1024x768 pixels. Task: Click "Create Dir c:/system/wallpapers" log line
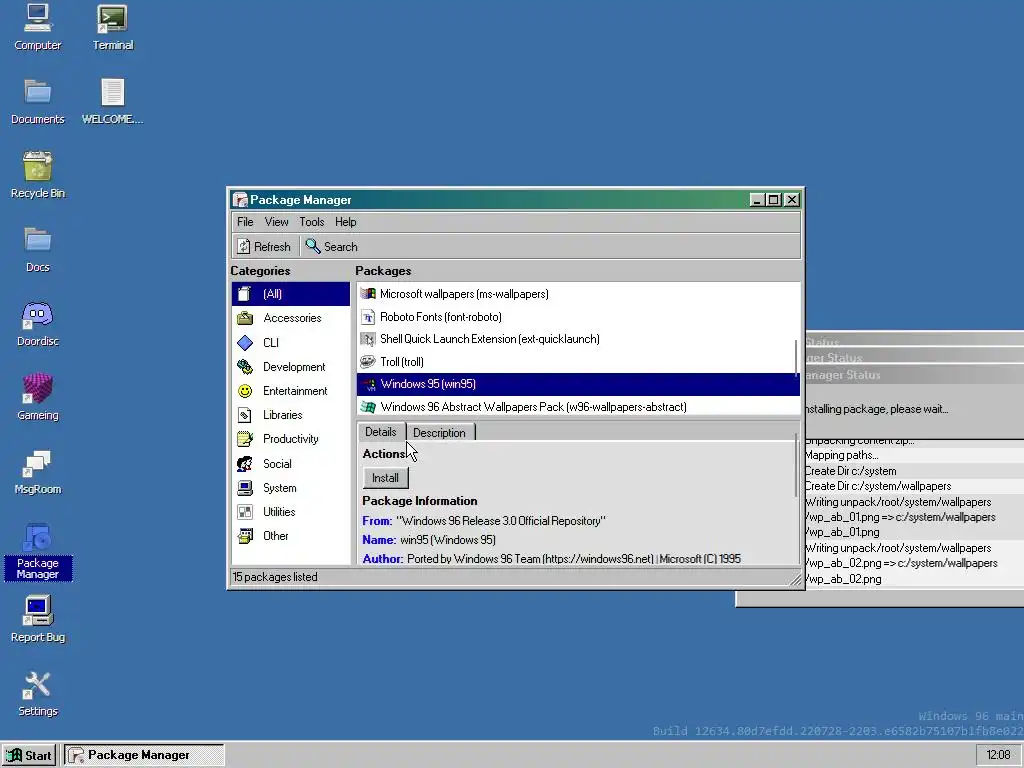click(878, 486)
